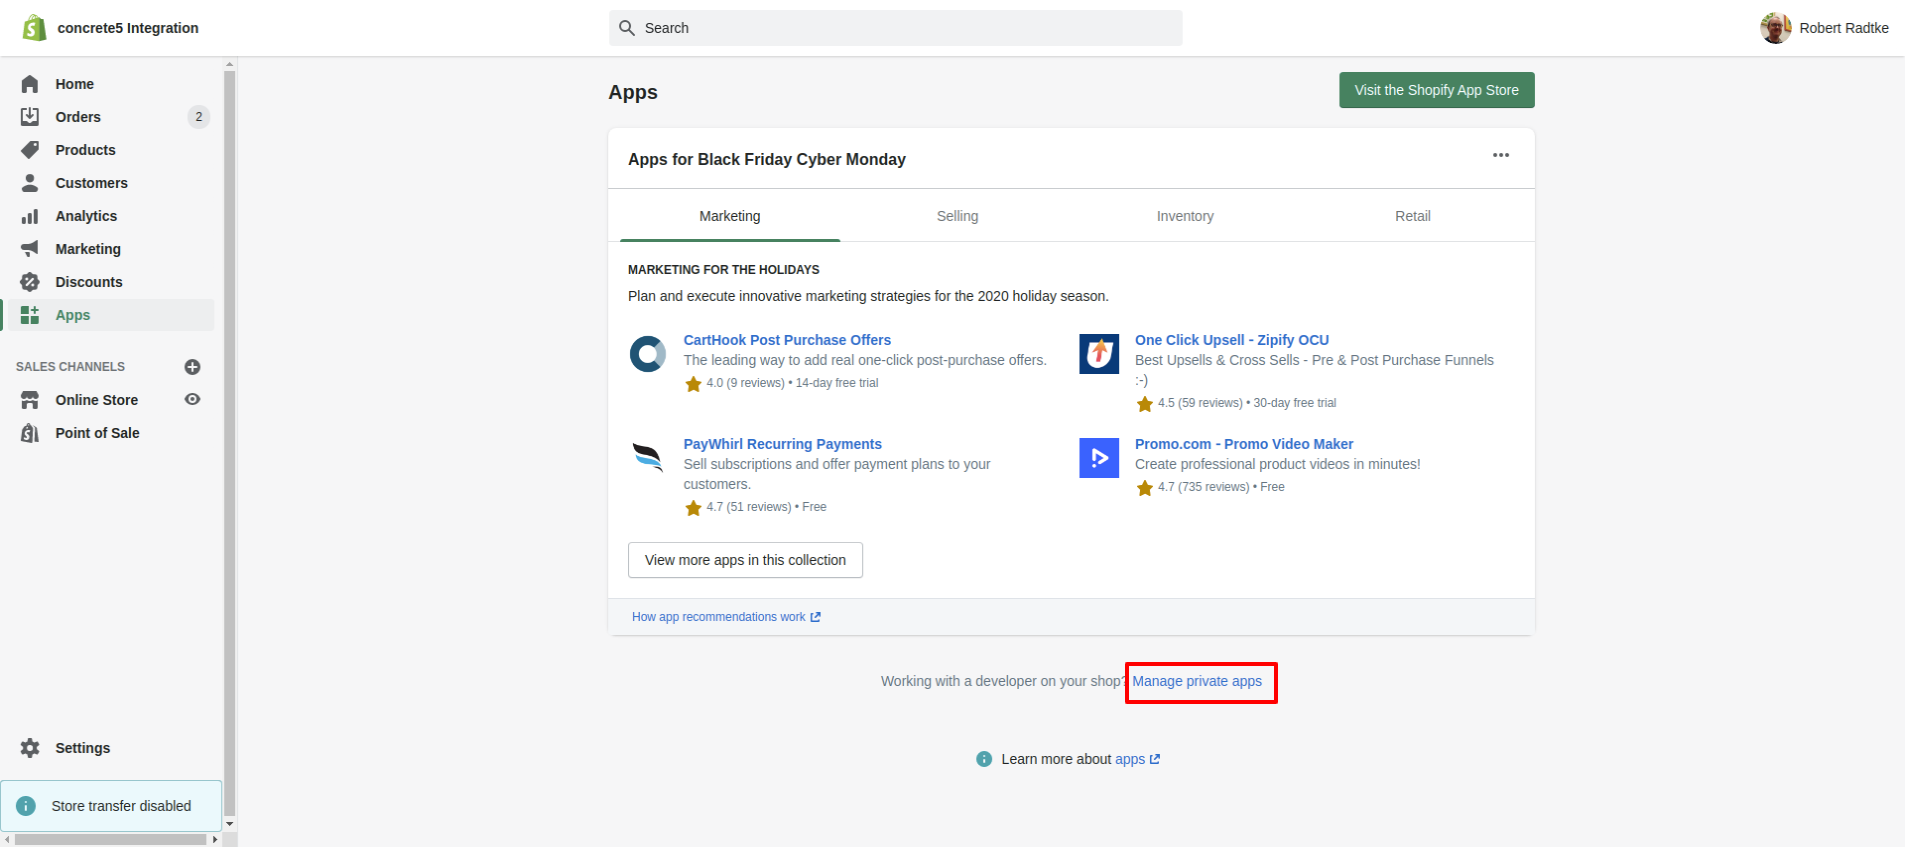This screenshot has height=847, width=1905.
Task: View online store eye icon
Action: (193, 399)
